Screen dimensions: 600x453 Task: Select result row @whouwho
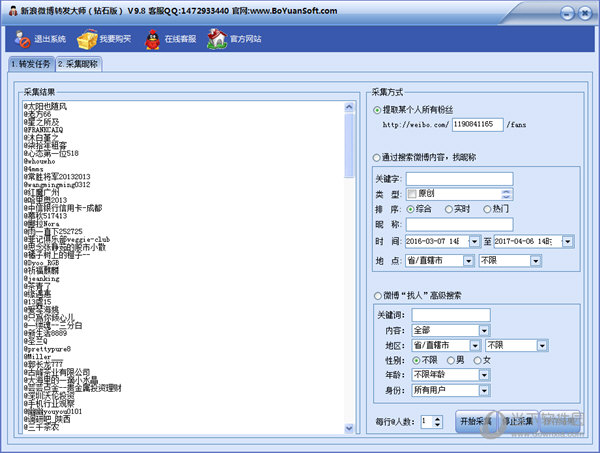click(39, 161)
